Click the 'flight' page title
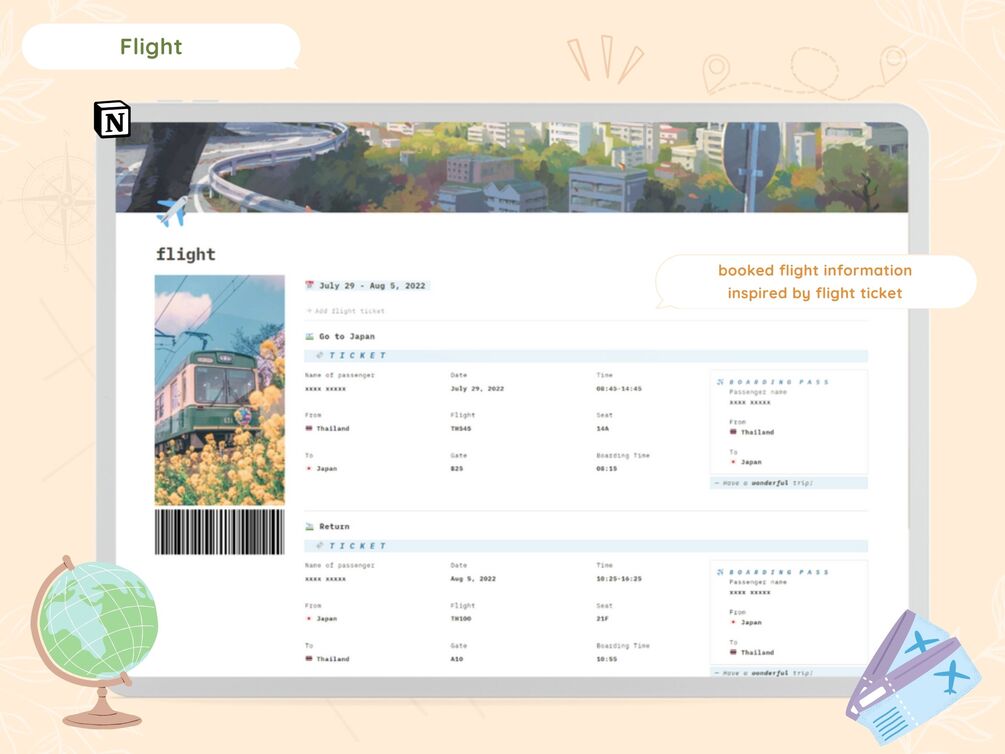The height and width of the screenshot is (754, 1005). (186, 255)
